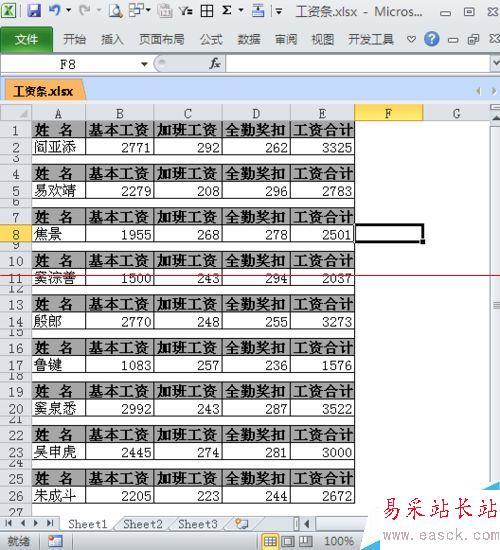Screen dimensions: 500x550
Task: Open the Name Box dropdown arrow
Action: tap(144, 65)
